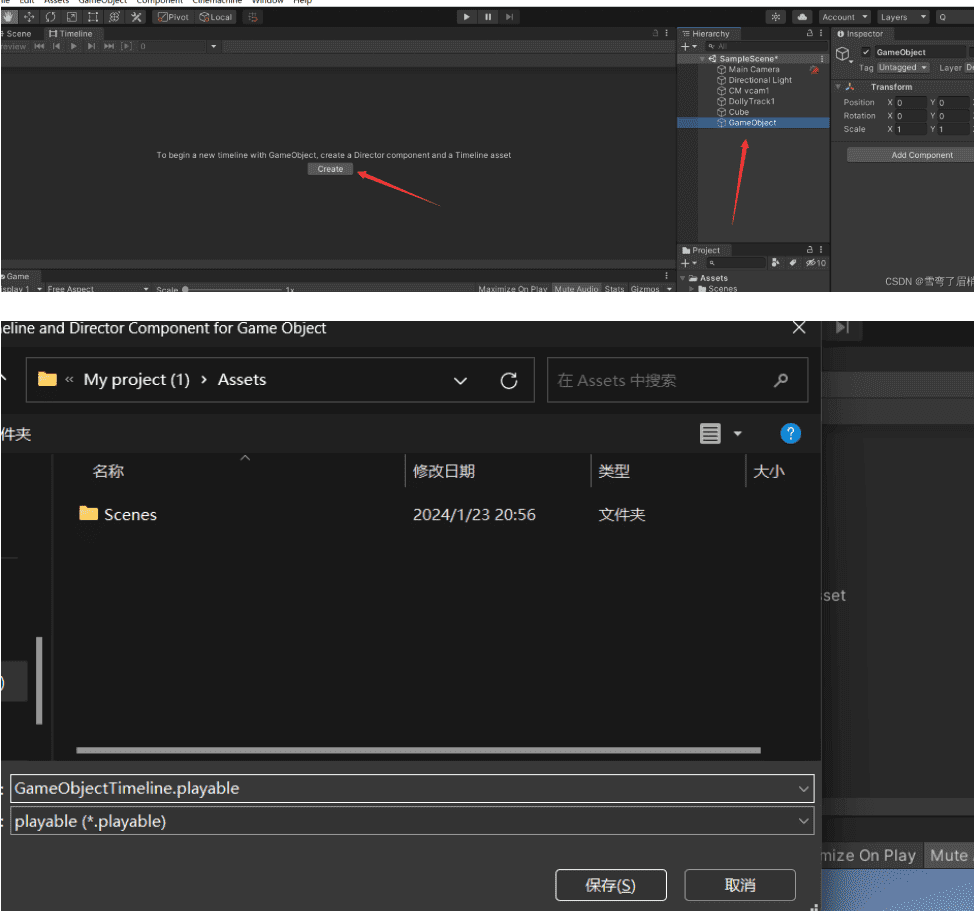Click the view layout icon in dialog

tap(711, 433)
